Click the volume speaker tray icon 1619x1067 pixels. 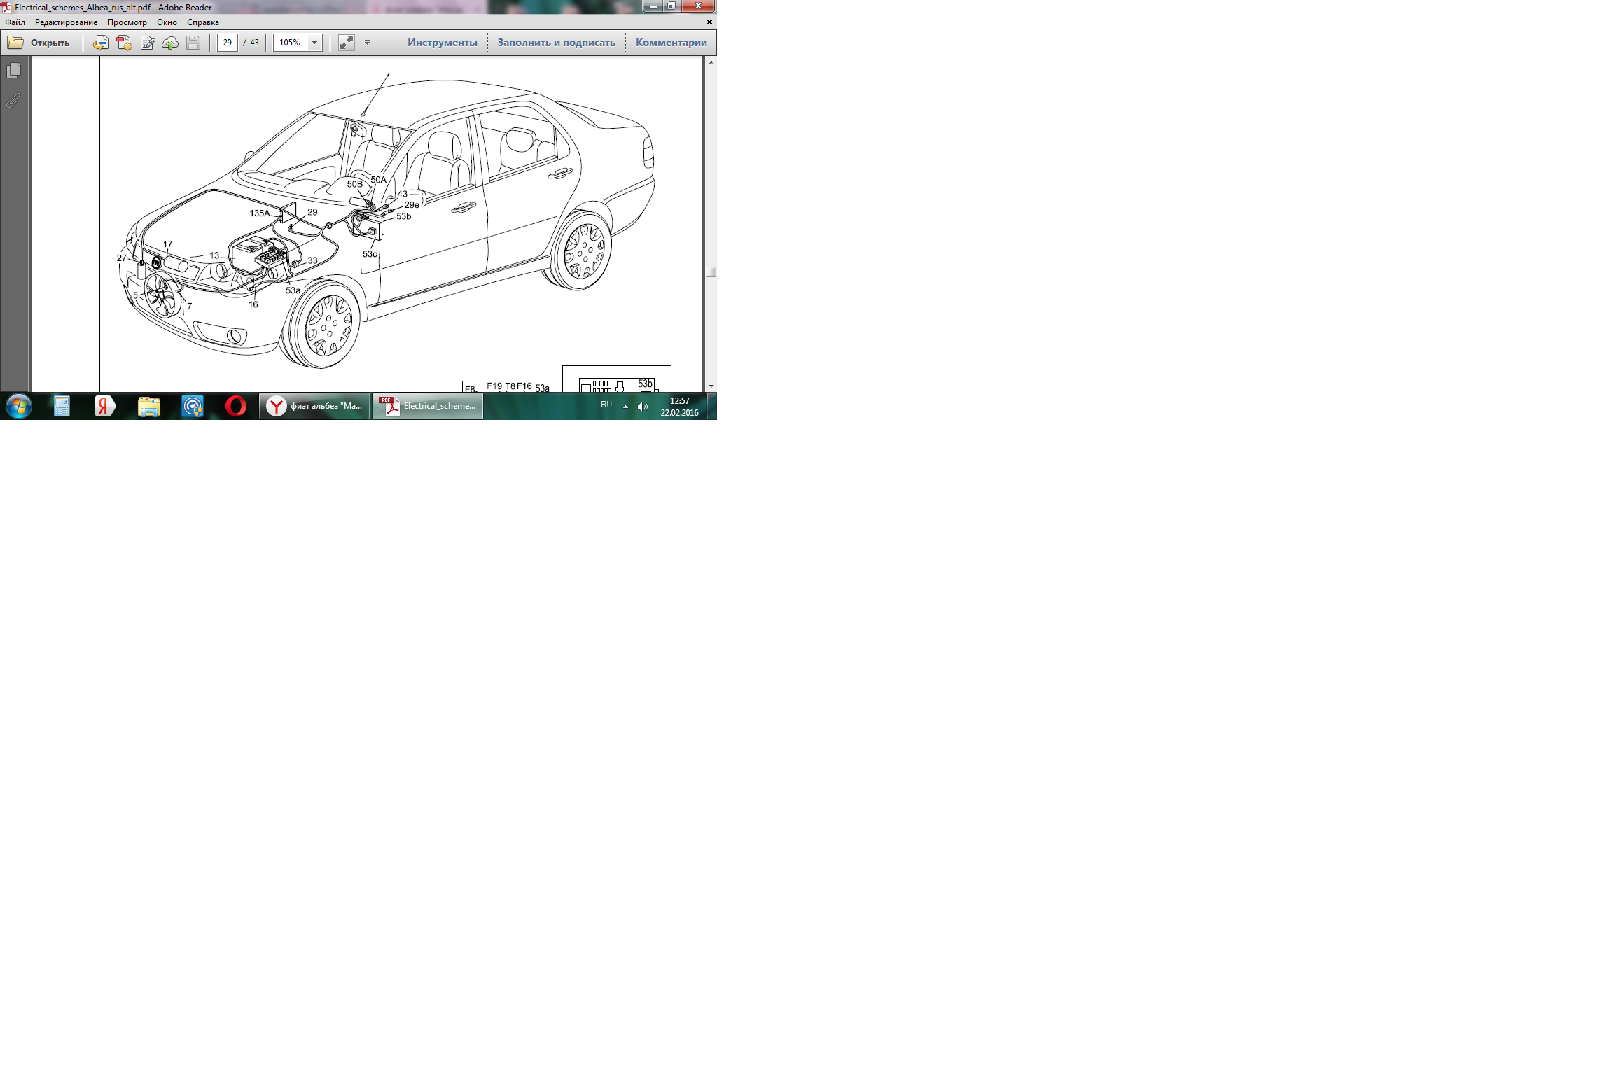643,406
